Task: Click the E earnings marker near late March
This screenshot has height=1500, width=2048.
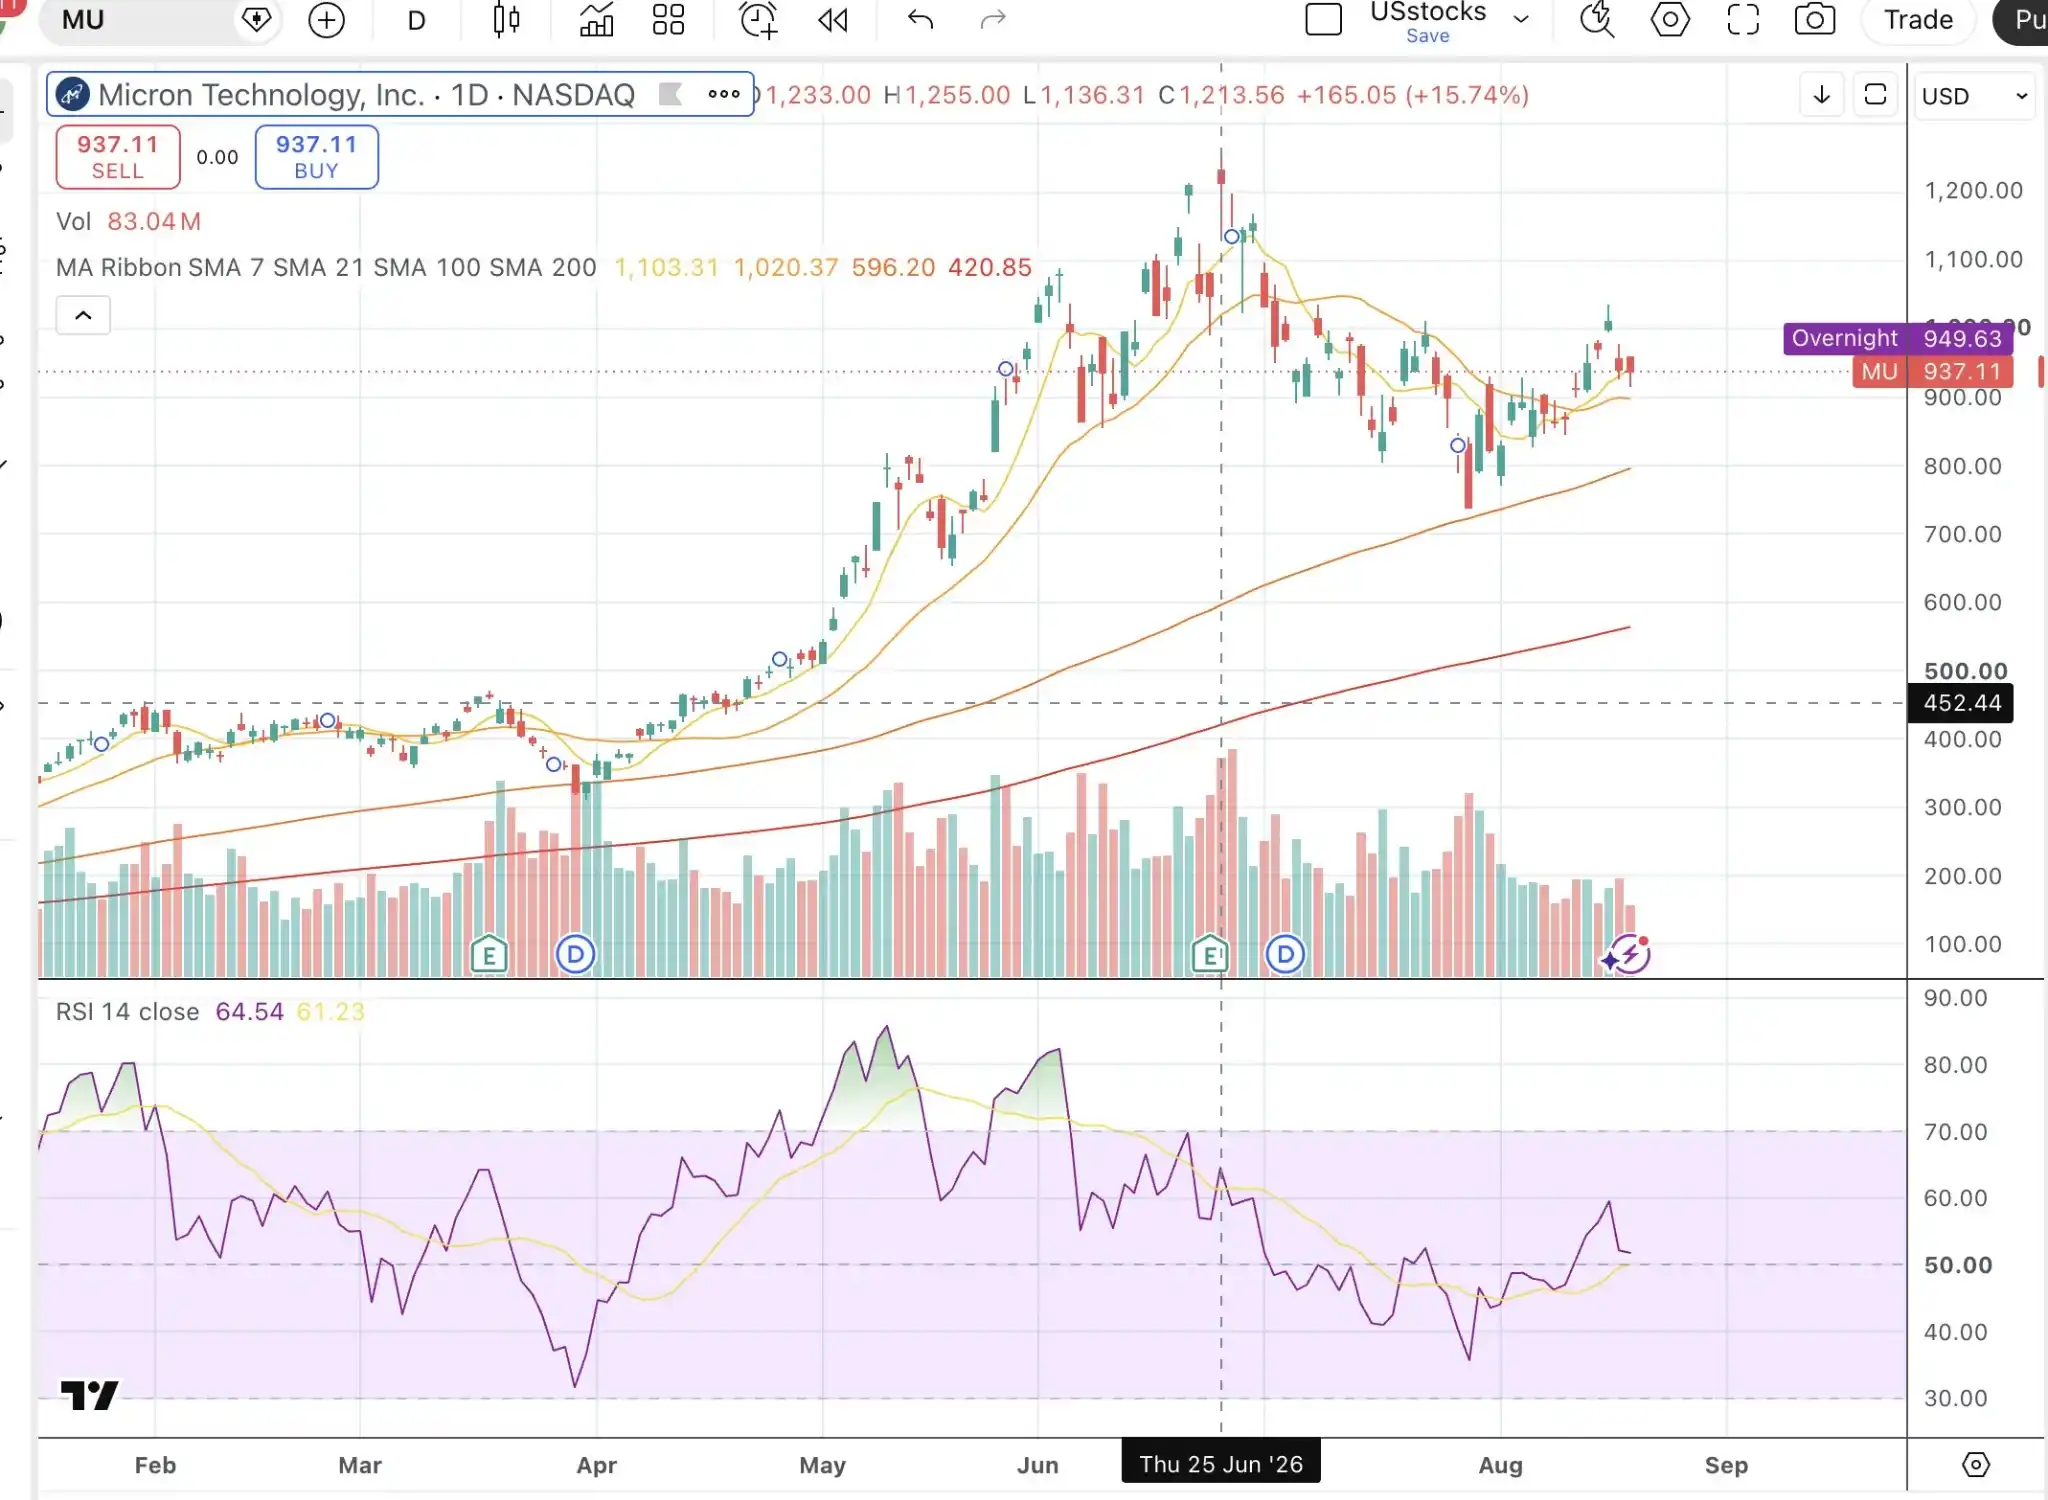Action: coord(489,955)
